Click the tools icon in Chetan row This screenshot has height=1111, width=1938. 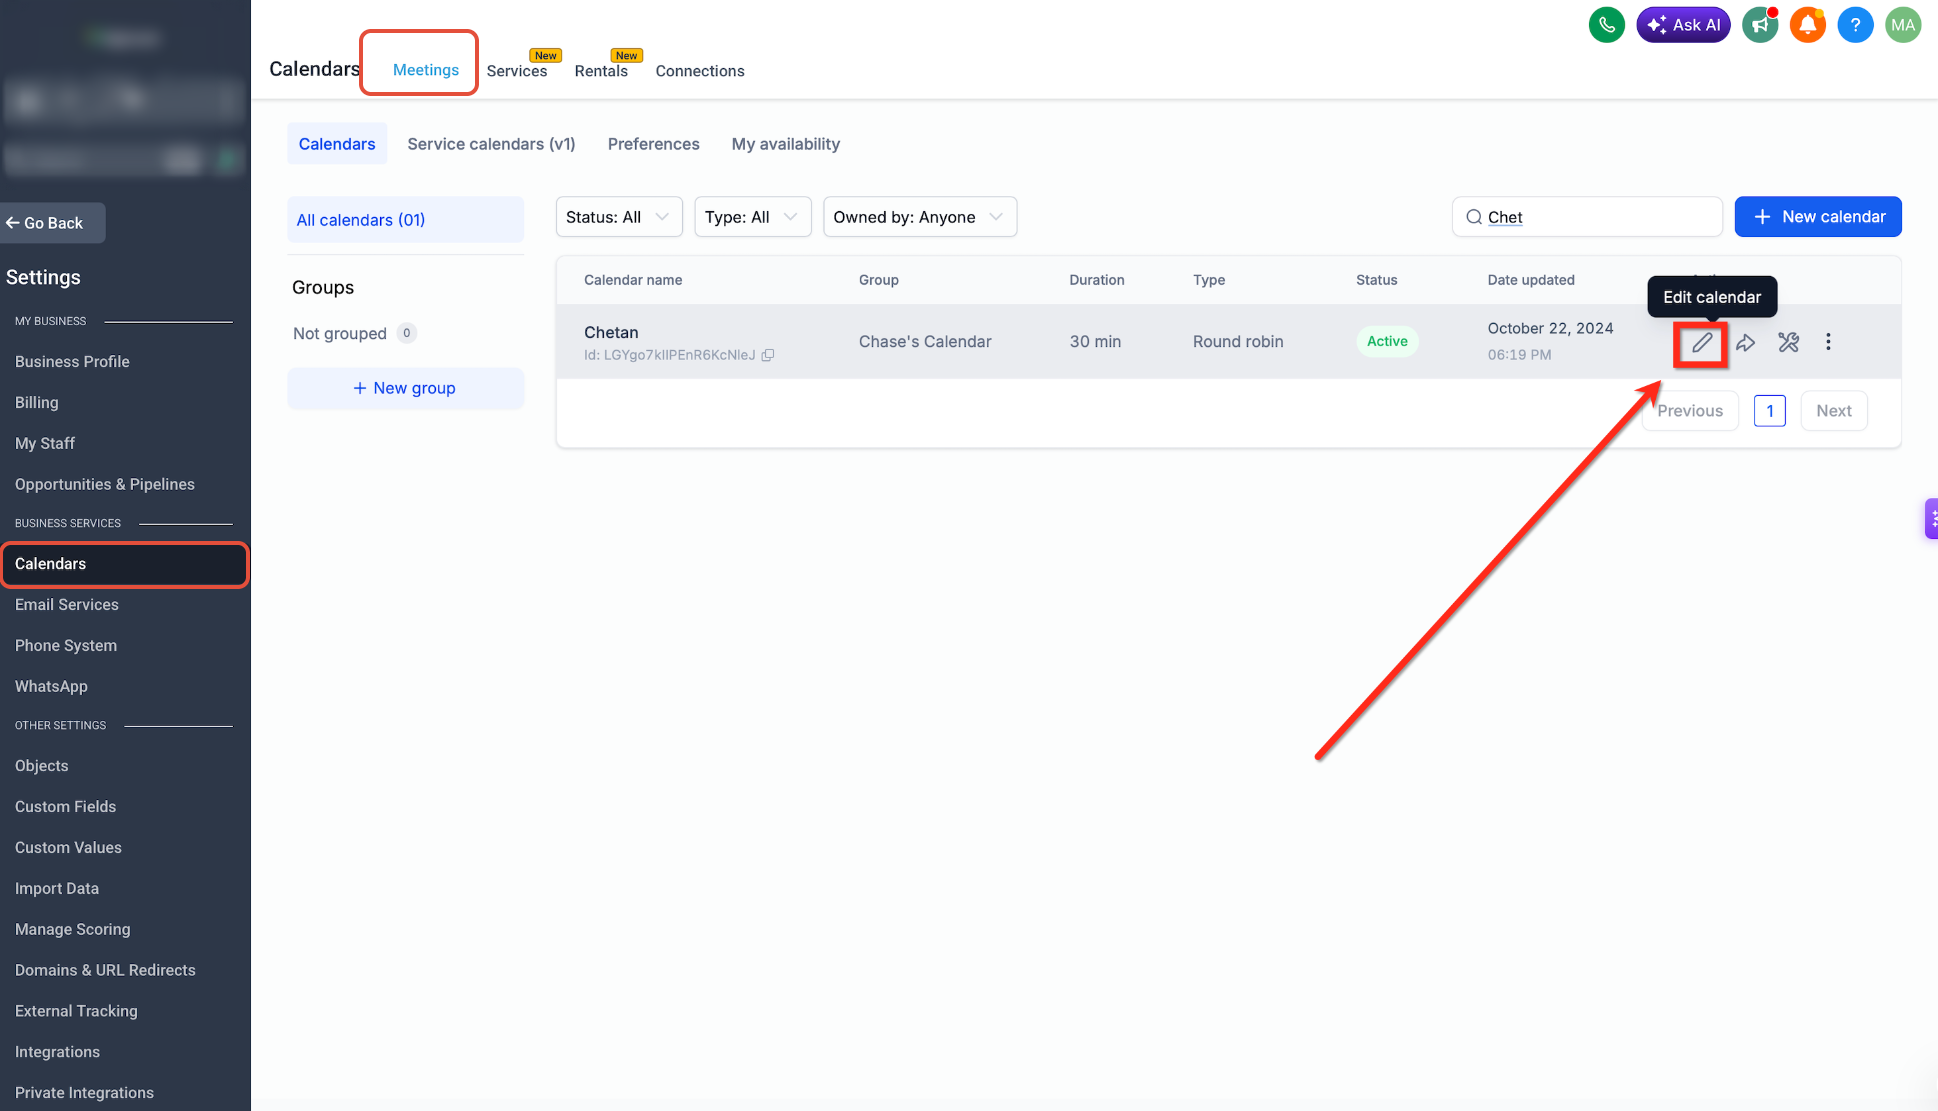click(1788, 343)
